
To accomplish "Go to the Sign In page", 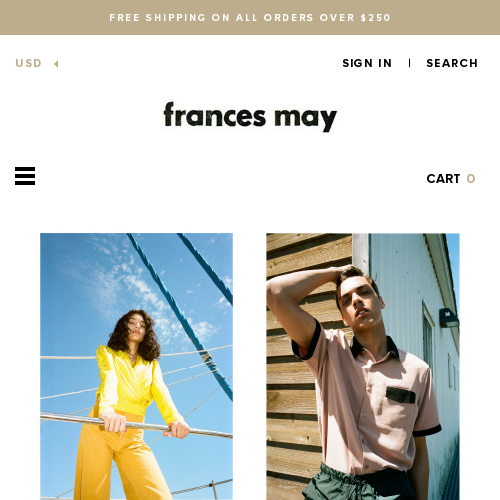I will tap(367, 63).
